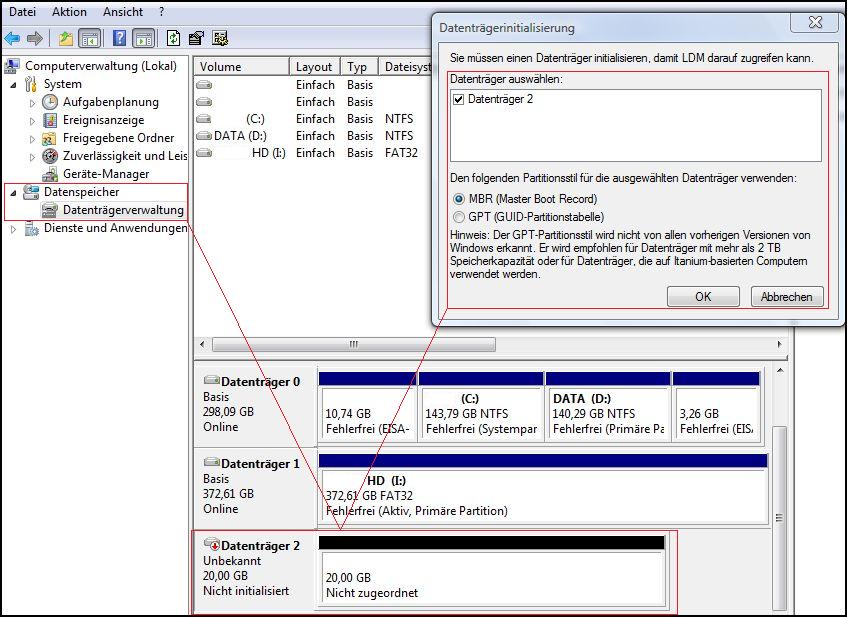Screen dimensions: 847x617
Task: Click the DATA (D:) volume drive icon
Action: pos(204,136)
